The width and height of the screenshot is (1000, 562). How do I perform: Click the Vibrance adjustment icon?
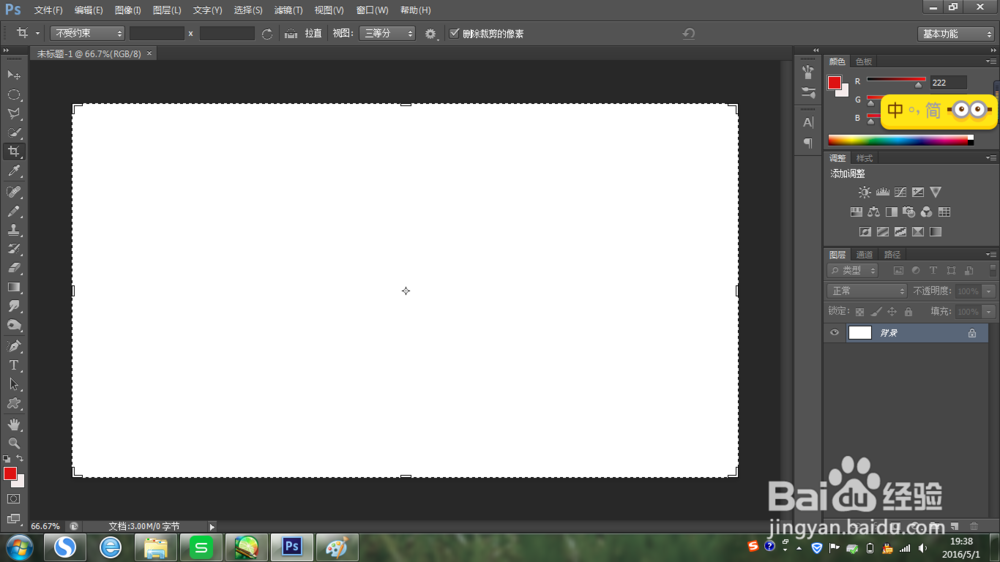(x=936, y=192)
